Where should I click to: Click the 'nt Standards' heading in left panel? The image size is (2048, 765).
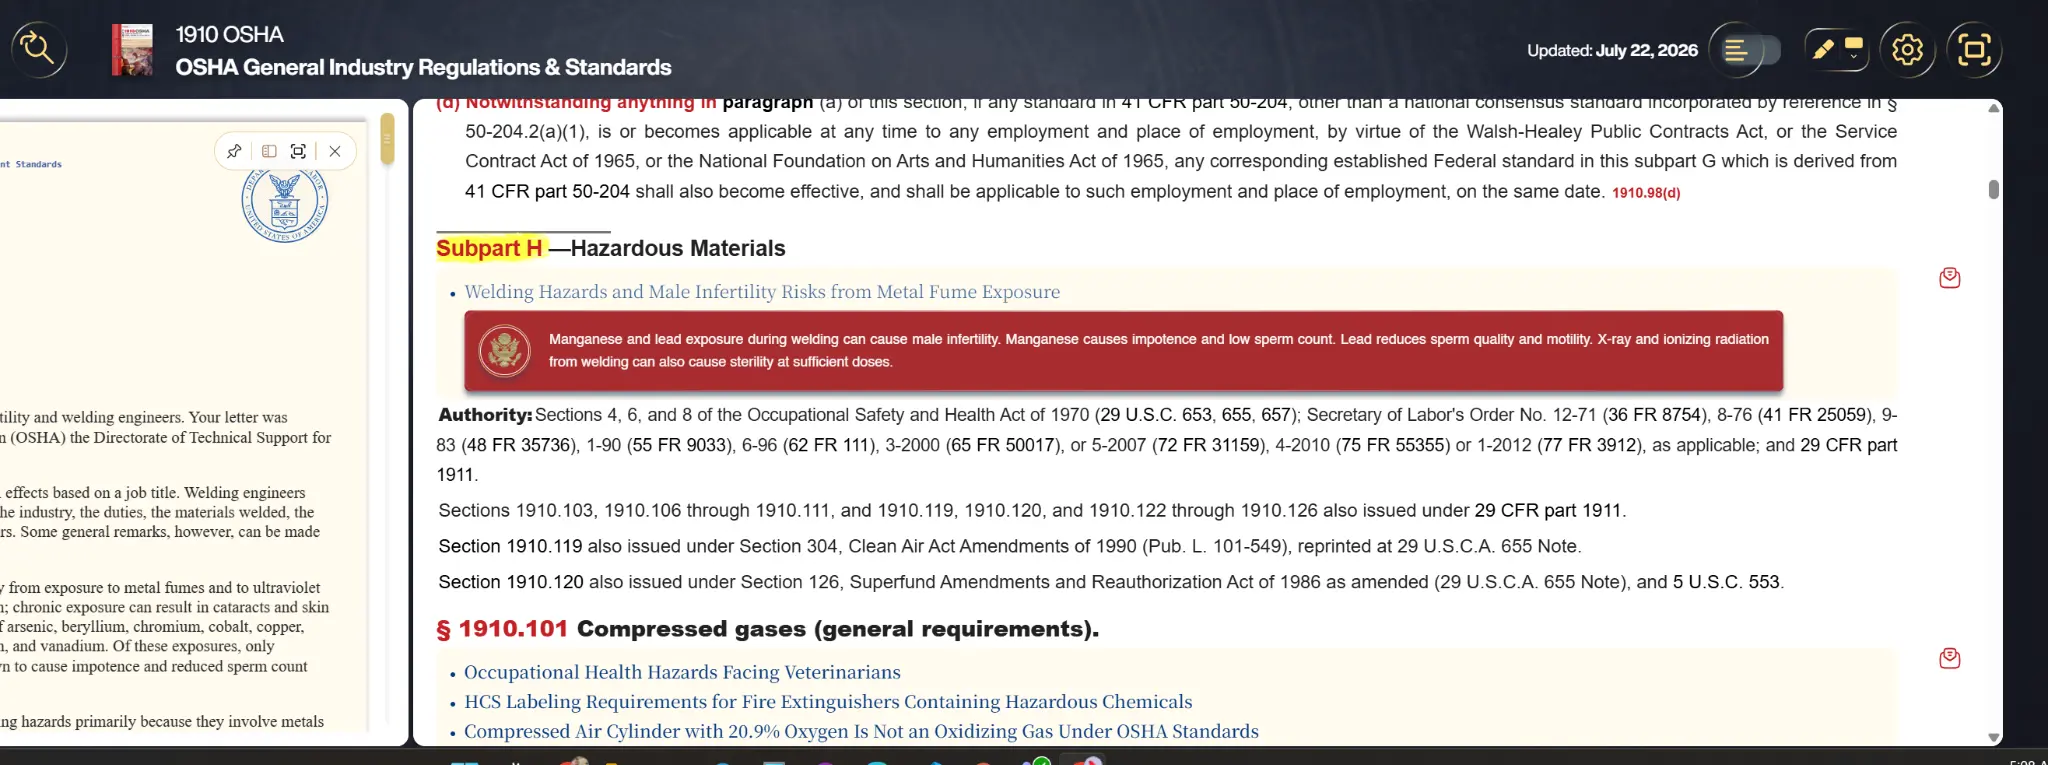31,164
